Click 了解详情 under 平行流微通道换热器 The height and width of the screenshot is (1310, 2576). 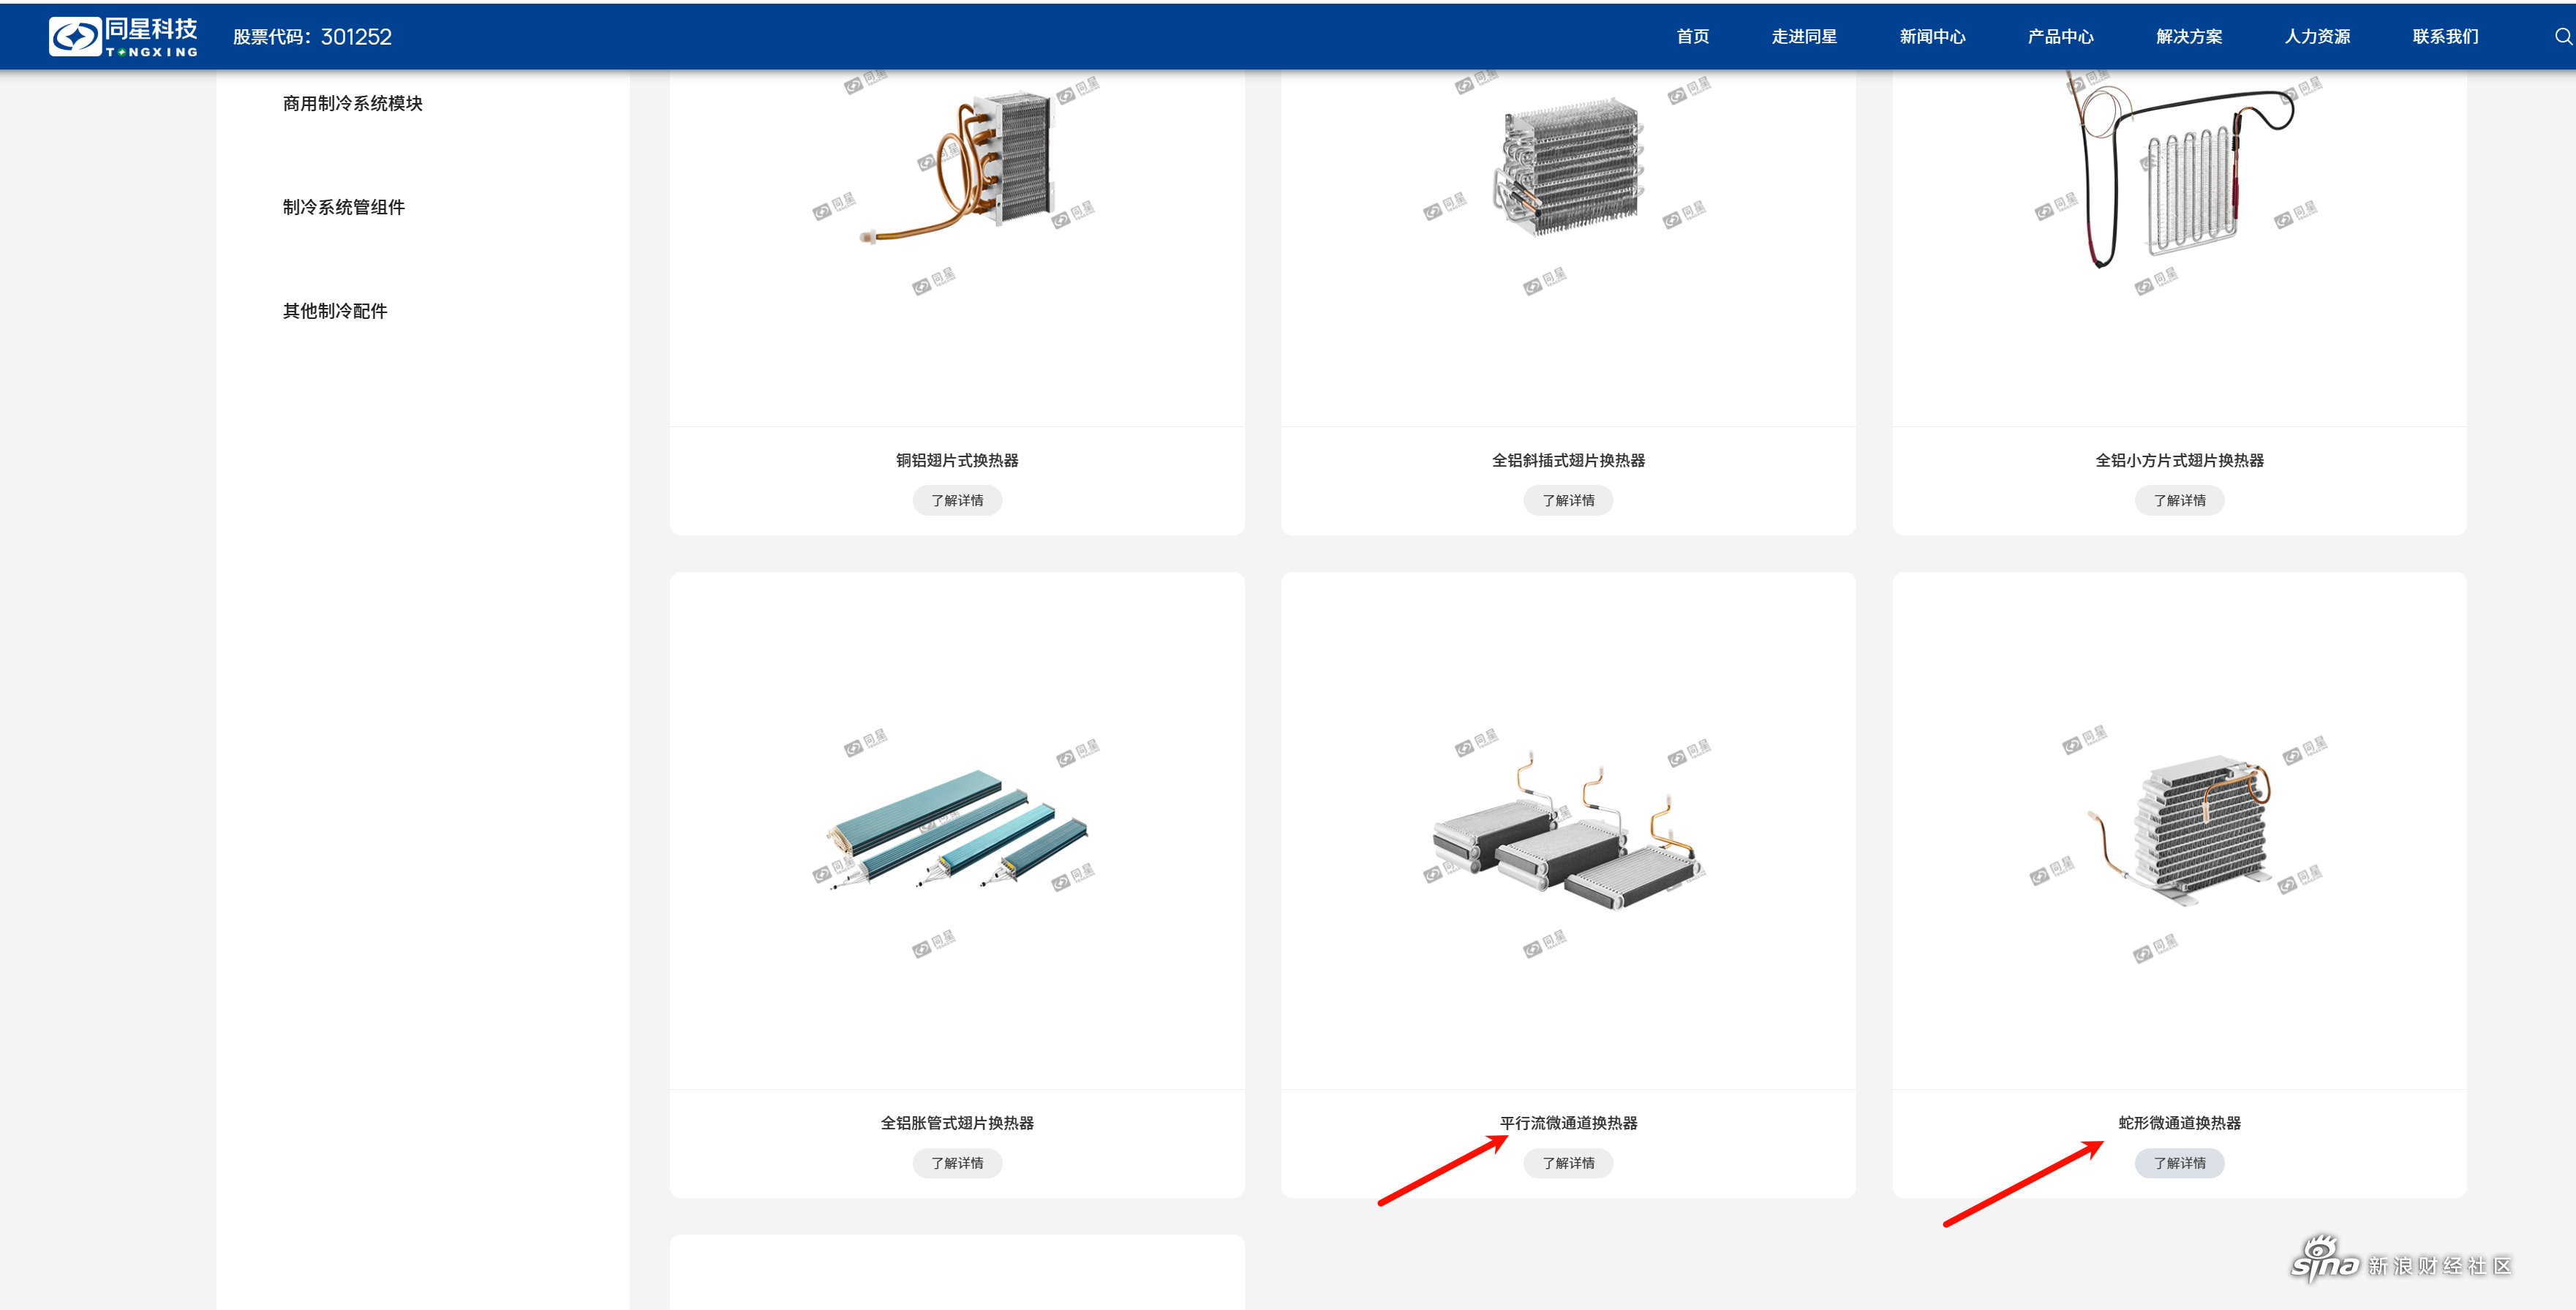[x=1567, y=1163]
